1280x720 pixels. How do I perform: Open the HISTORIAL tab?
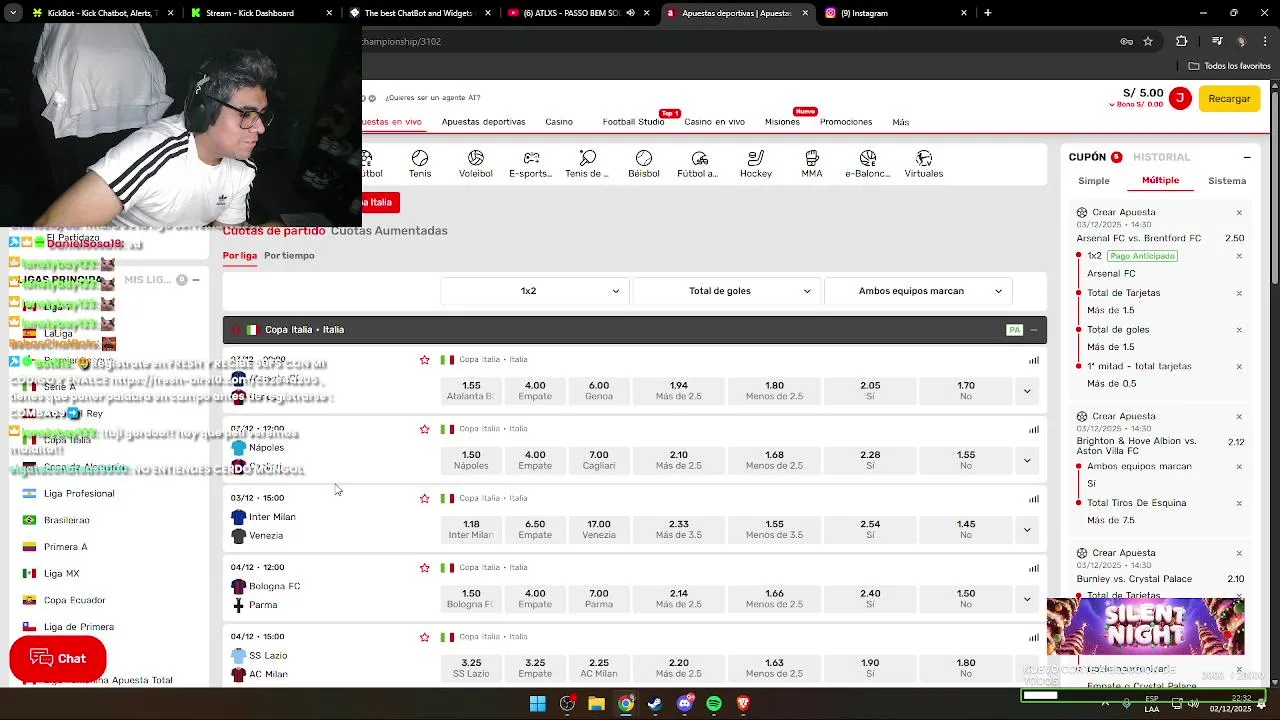pyautogui.click(x=1161, y=157)
